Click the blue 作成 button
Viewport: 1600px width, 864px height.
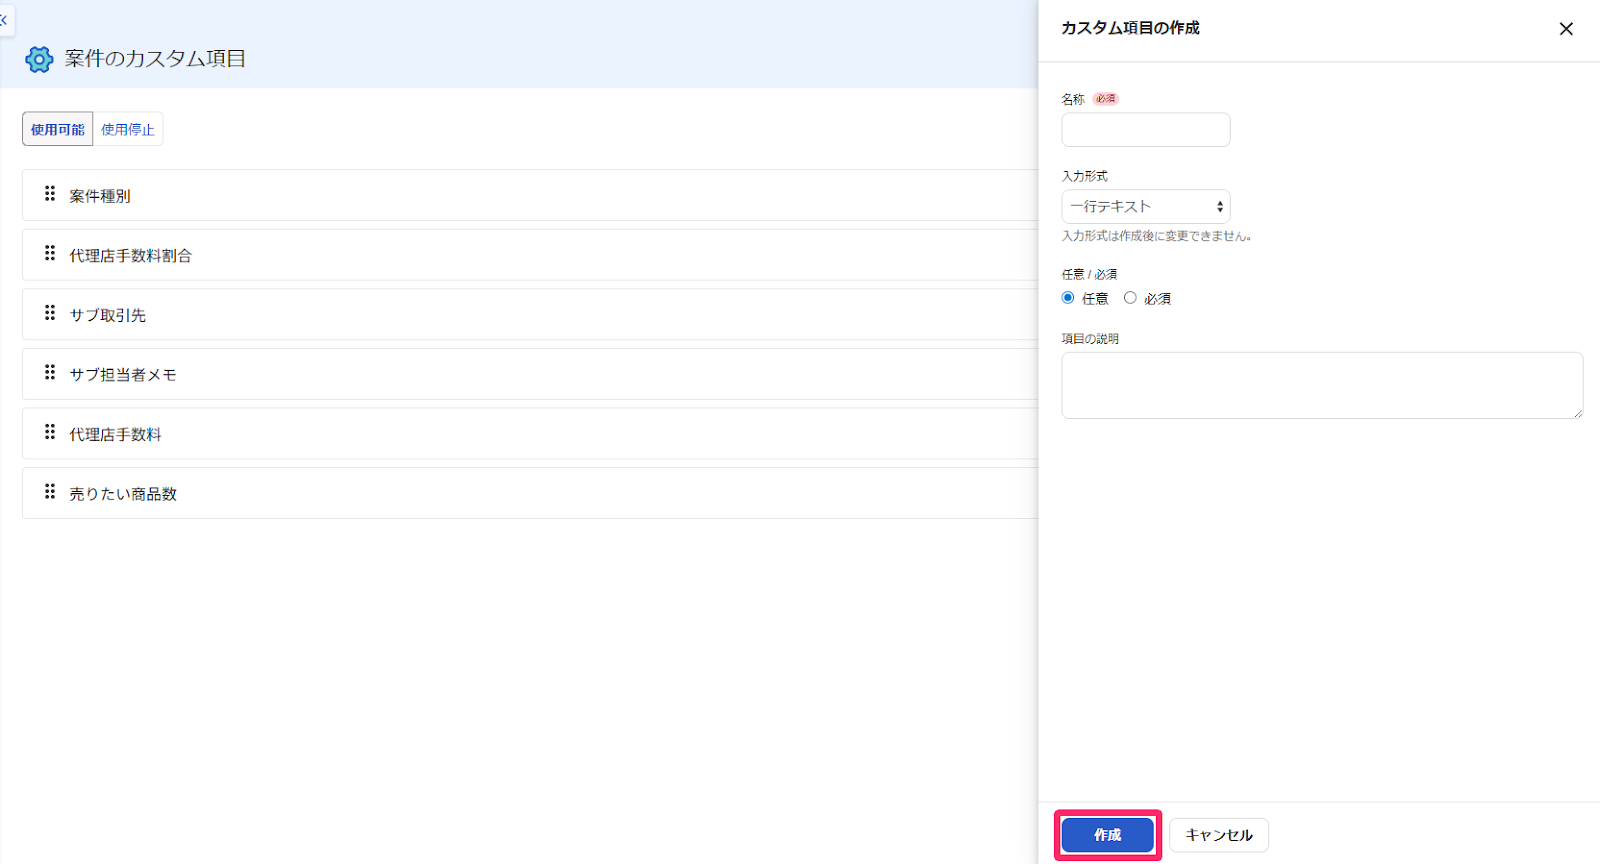[x=1107, y=835]
